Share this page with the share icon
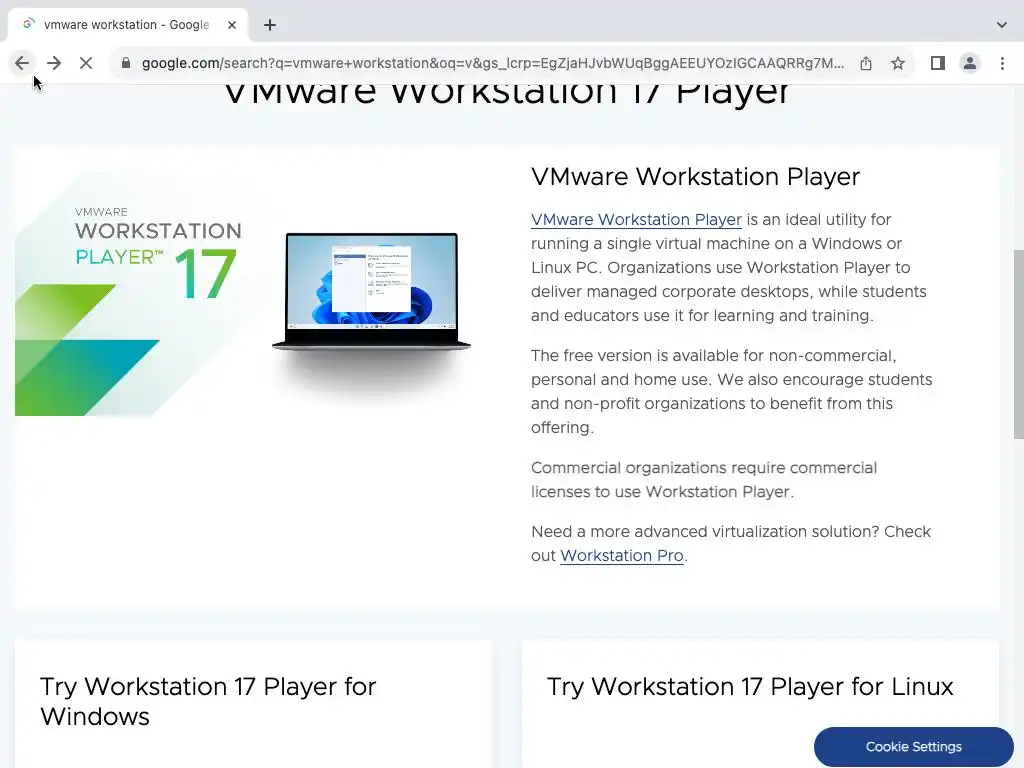The height and width of the screenshot is (768, 1024). point(866,63)
